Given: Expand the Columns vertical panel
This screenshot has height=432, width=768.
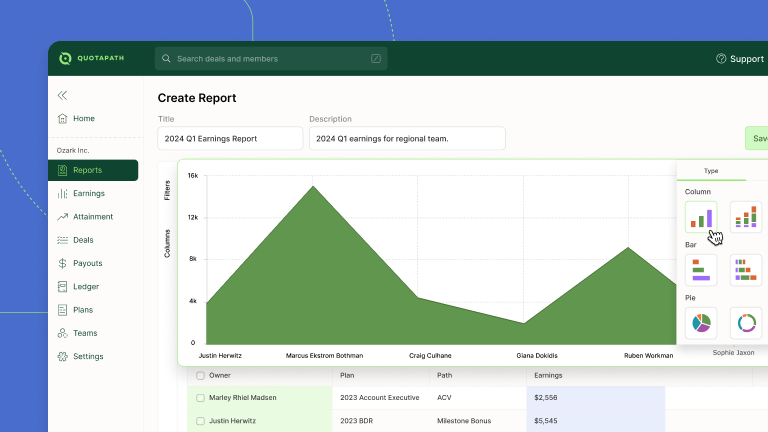Looking at the screenshot, I should point(167,243).
